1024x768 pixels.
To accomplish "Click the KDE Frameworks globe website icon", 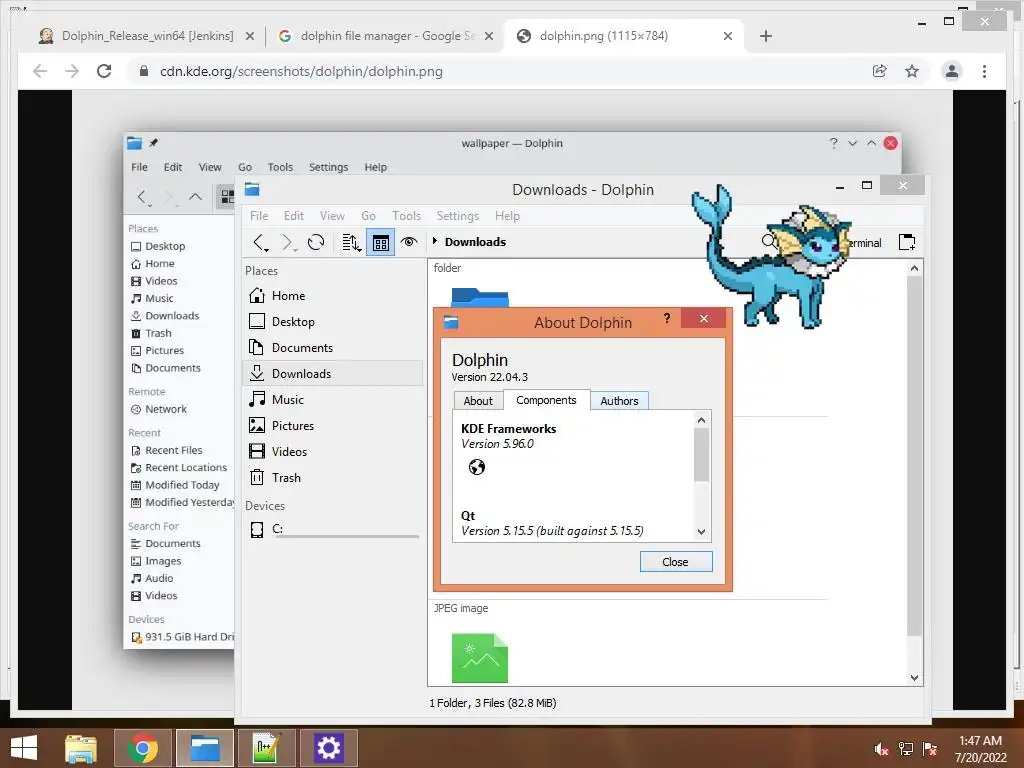I will pos(477,467).
